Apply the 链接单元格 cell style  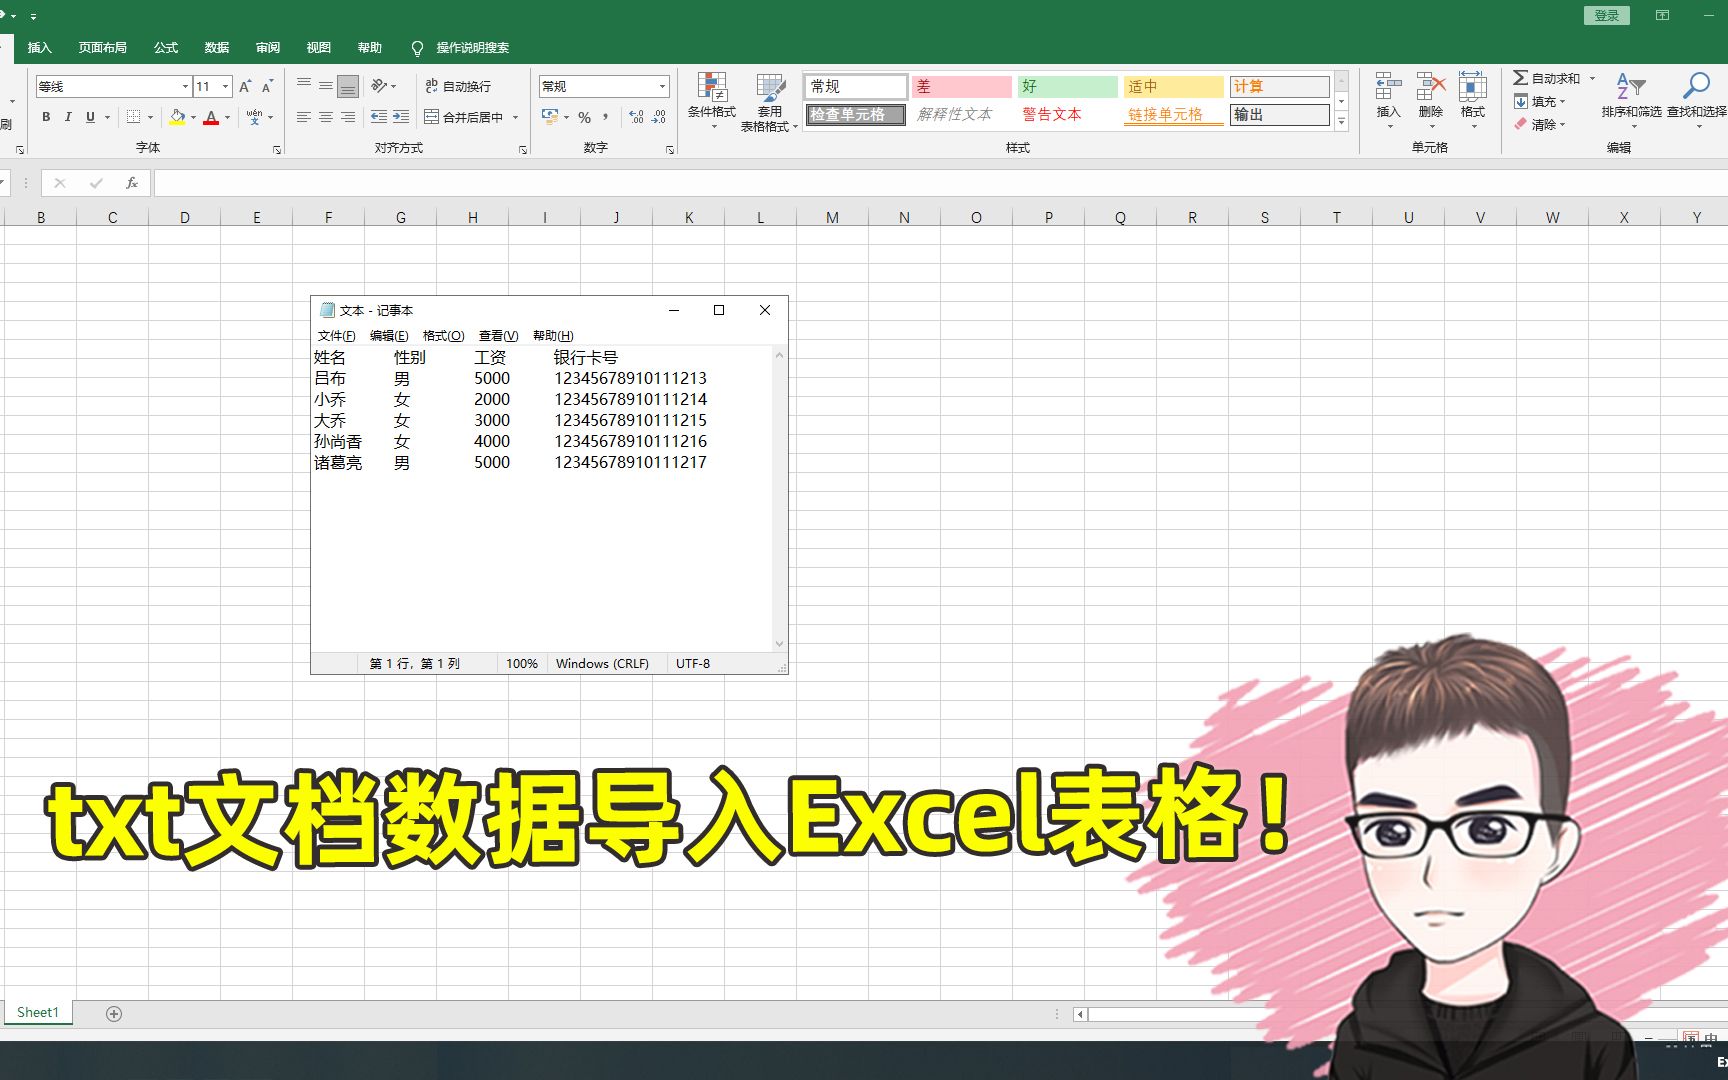pyautogui.click(x=1173, y=114)
